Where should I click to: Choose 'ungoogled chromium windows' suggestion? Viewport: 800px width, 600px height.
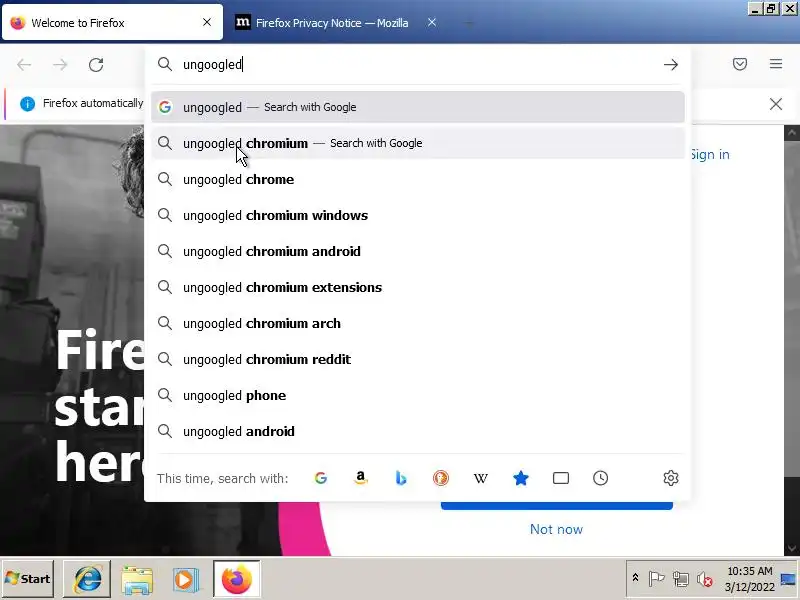tap(417, 215)
